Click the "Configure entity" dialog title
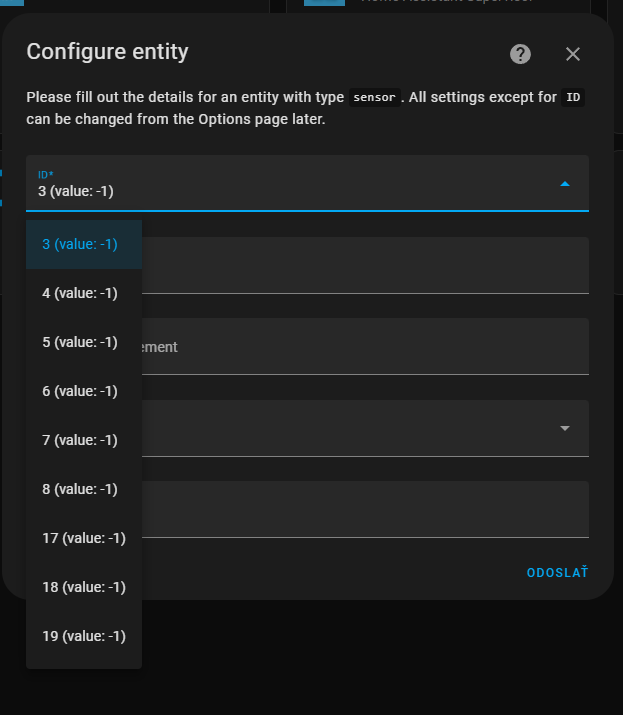 [107, 52]
